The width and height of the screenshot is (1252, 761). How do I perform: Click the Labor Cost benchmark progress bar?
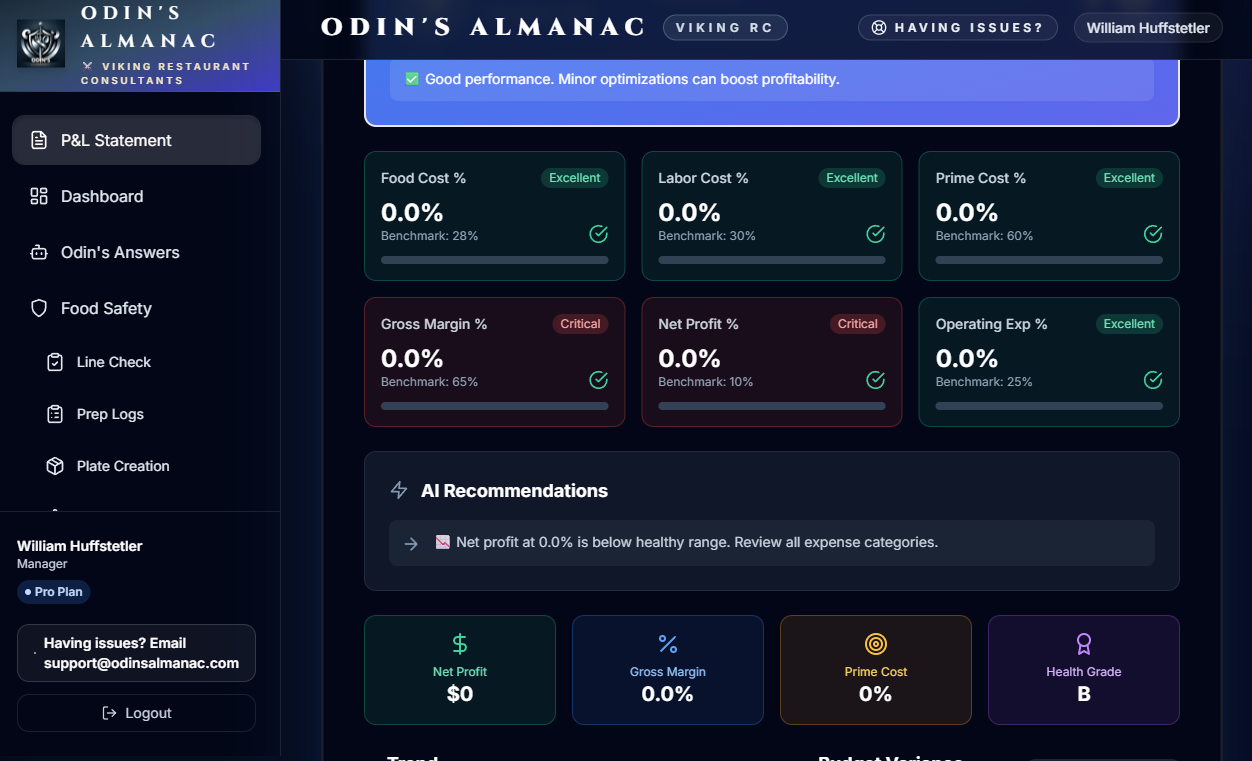coord(771,259)
